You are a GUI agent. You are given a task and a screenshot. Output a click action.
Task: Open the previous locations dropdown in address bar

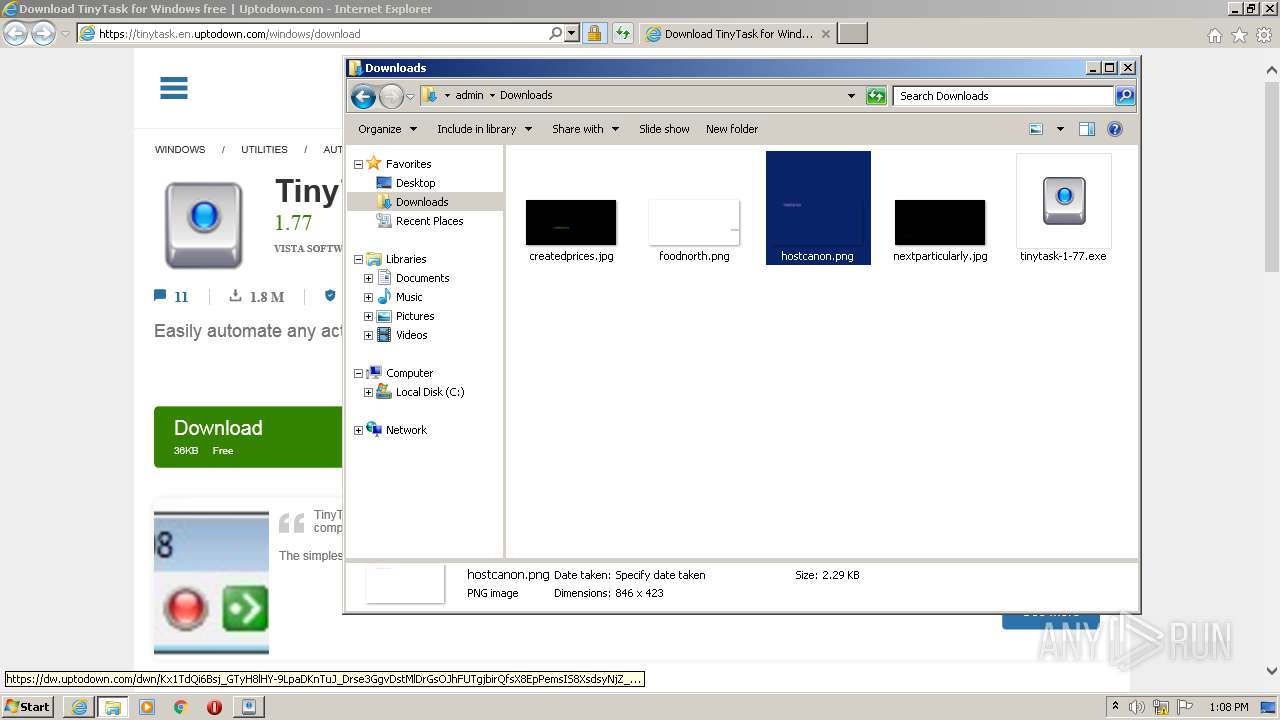click(x=851, y=96)
